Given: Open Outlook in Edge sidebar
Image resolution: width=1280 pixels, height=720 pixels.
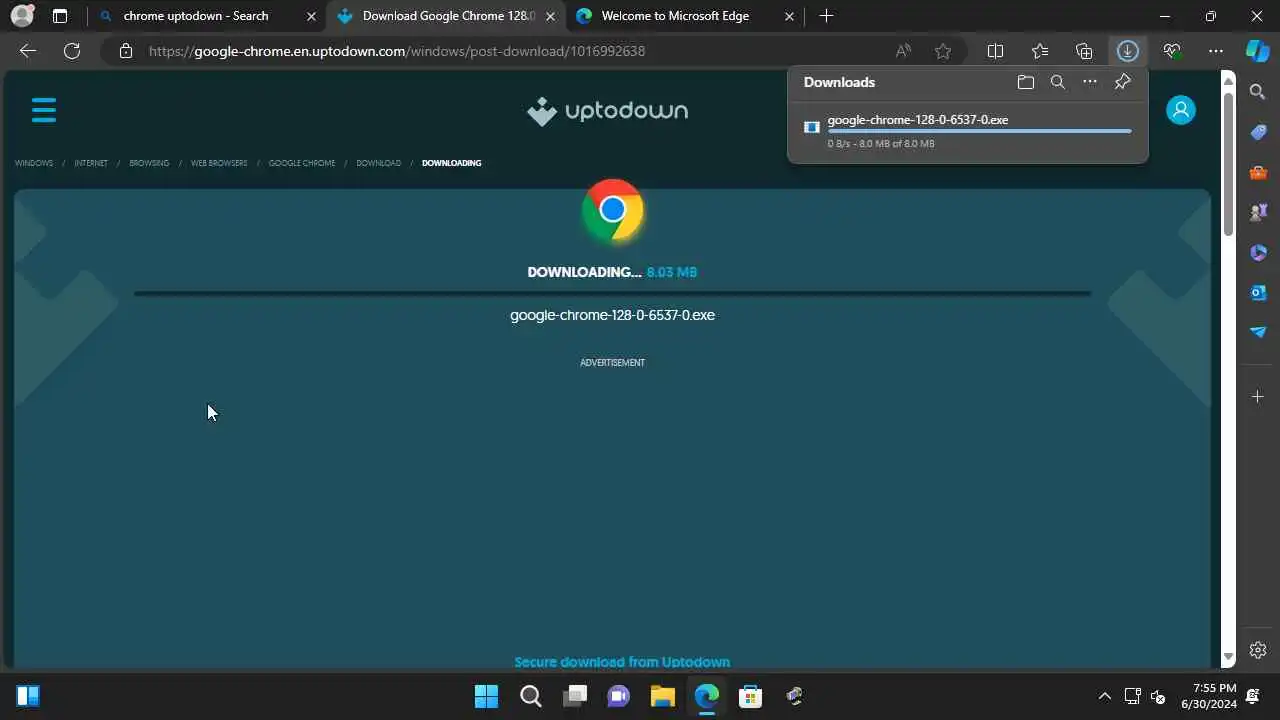Looking at the screenshot, I should [1258, 292].
